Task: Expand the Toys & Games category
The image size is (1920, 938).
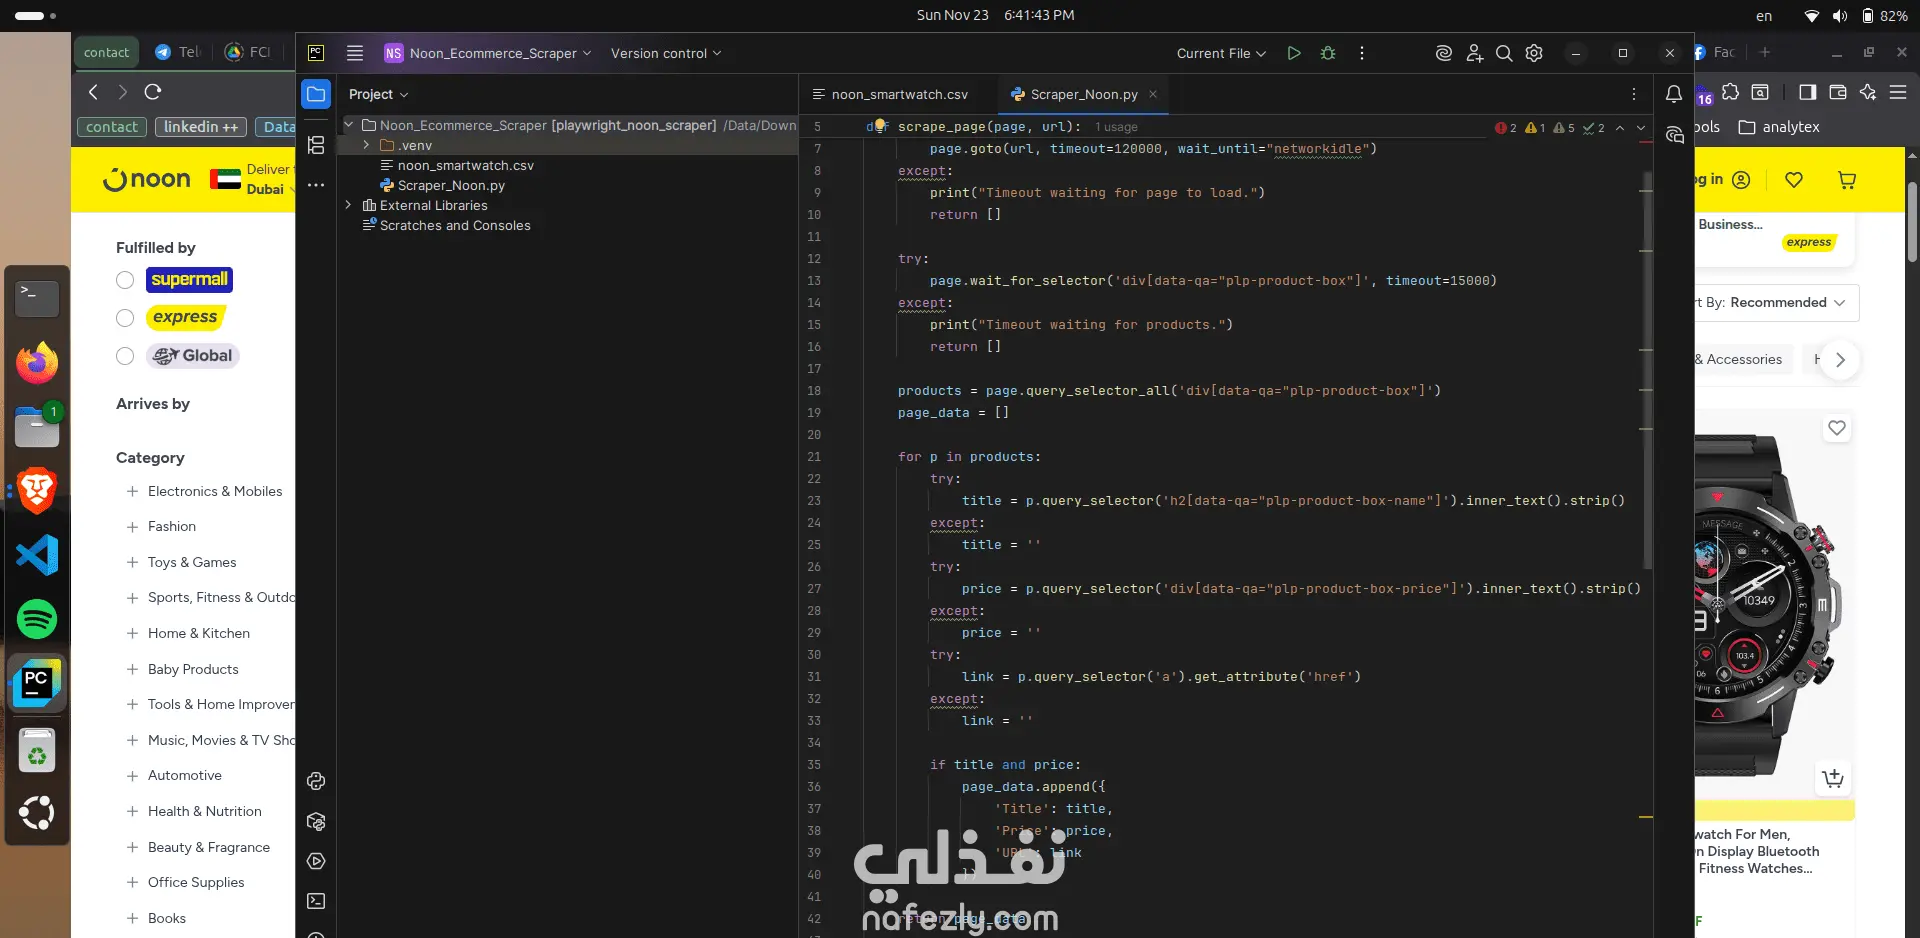Action: click(x=132, y=562)
